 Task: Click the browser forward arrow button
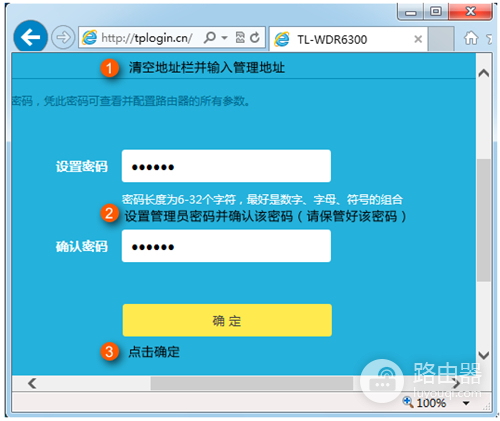point(63,37)
